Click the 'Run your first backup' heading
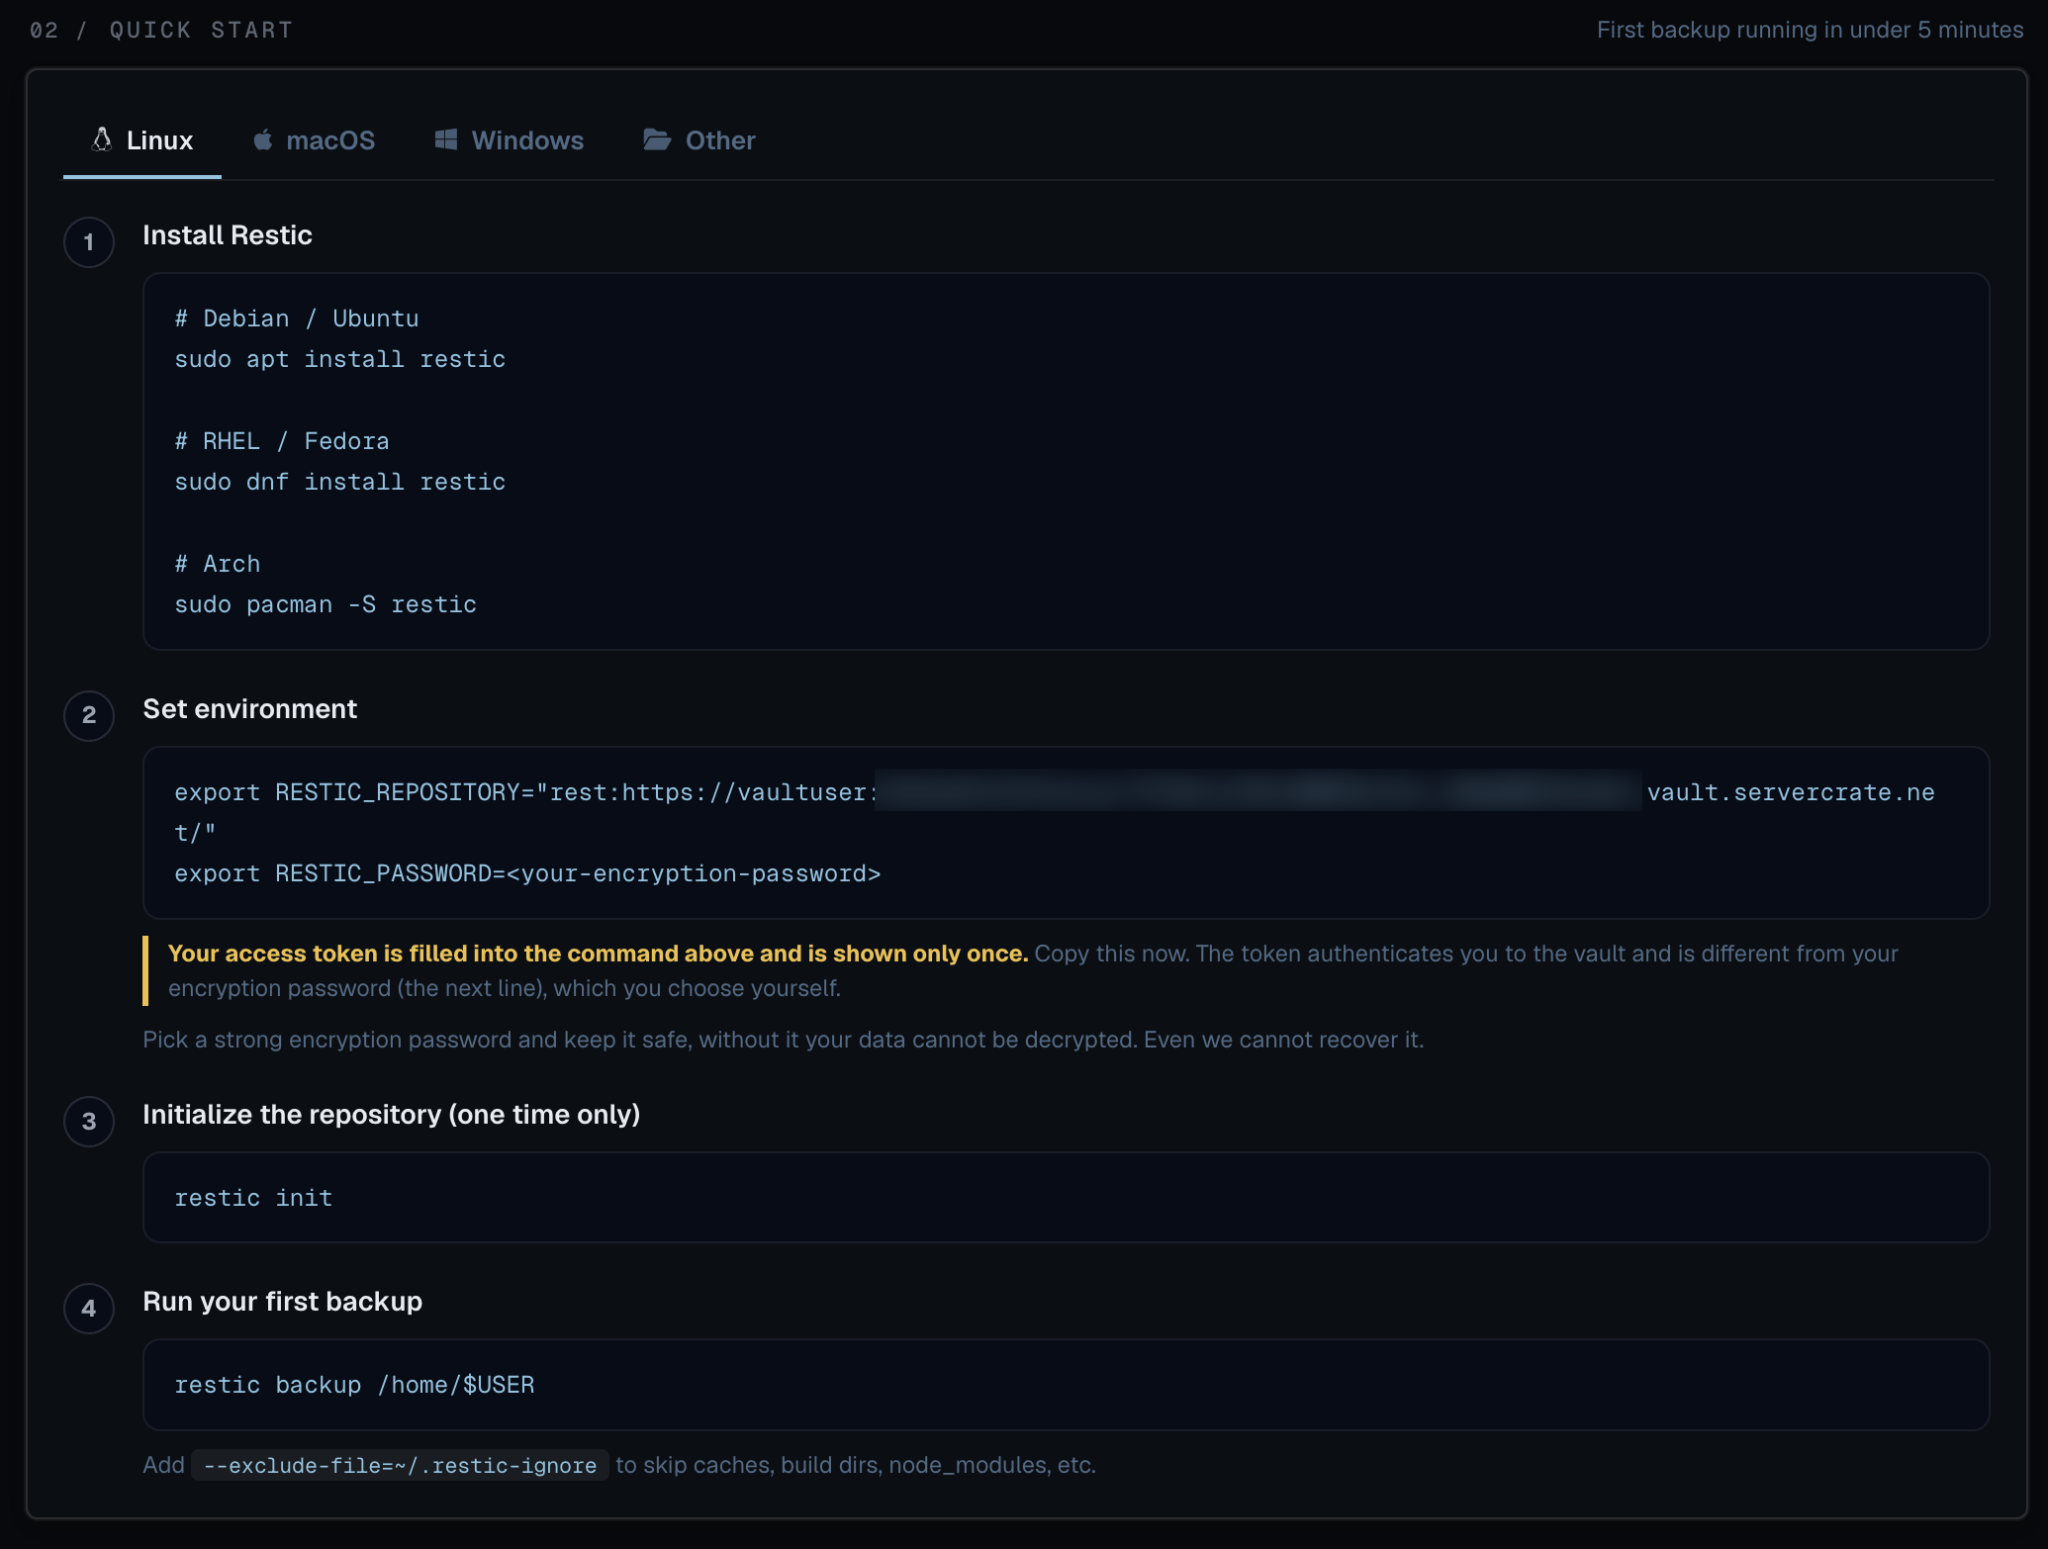 (282, 1302)
